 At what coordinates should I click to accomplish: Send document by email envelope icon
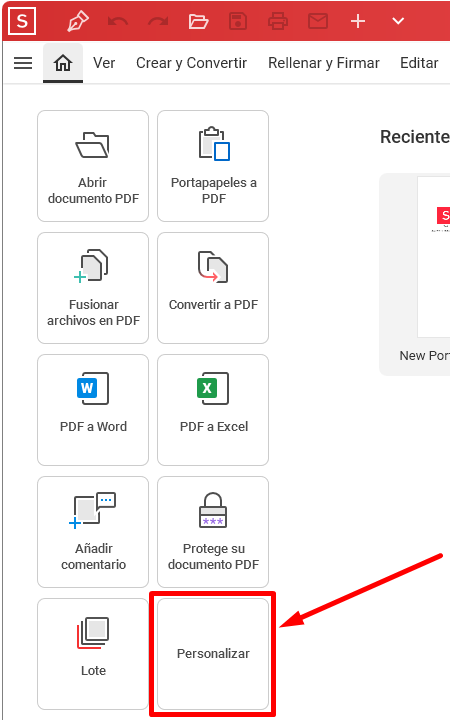(318, 21)
